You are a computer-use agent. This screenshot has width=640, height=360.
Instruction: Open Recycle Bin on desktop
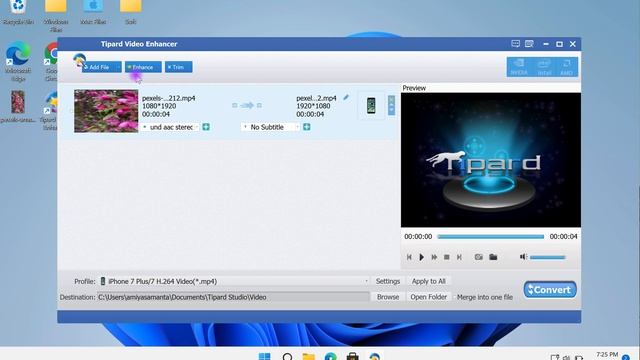tap(18, 12)
